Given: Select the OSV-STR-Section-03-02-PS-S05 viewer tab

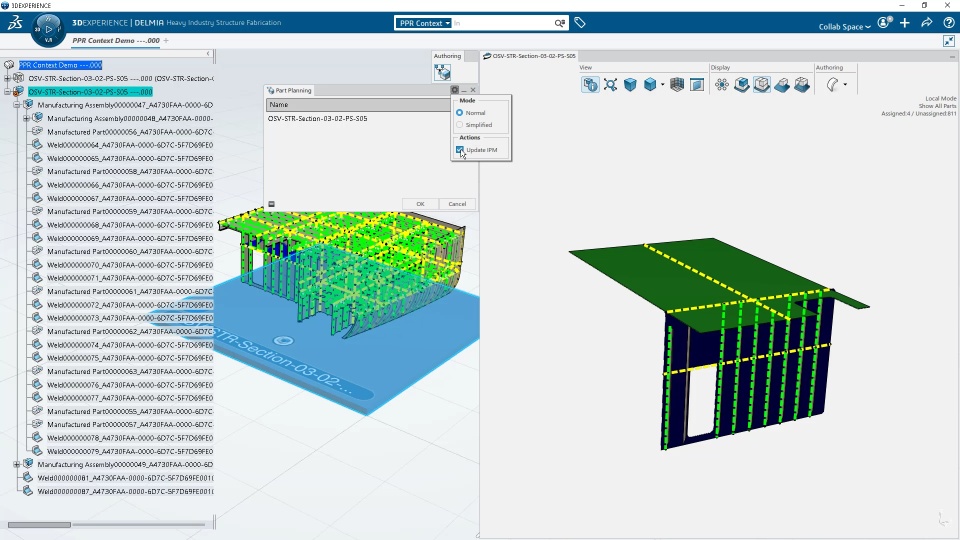Looking at the screenshot, I should [530, 56].
